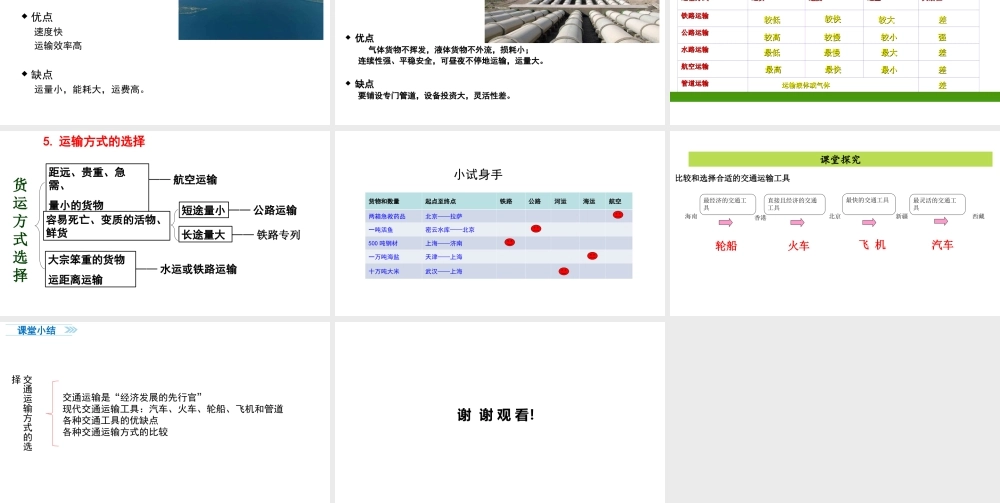Select the red '轮船' answer text
1000x503 pixels.
tap(726, 245)
